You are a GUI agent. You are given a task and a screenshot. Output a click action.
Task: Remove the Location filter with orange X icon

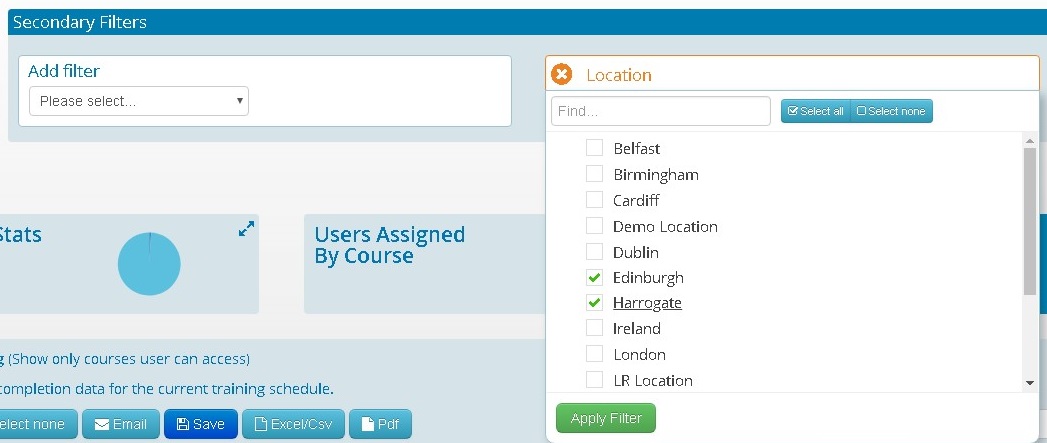coord(562,75)
